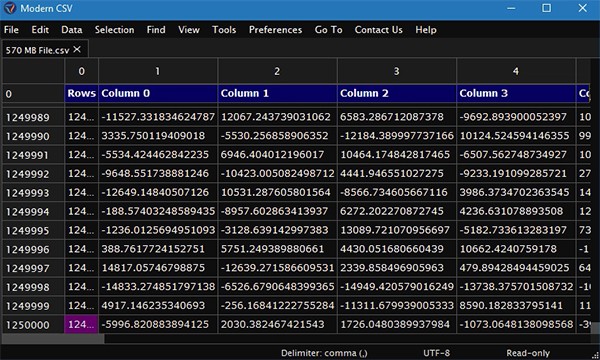Click the highlighted purple cell in row 1250000

tap(81, 324)
